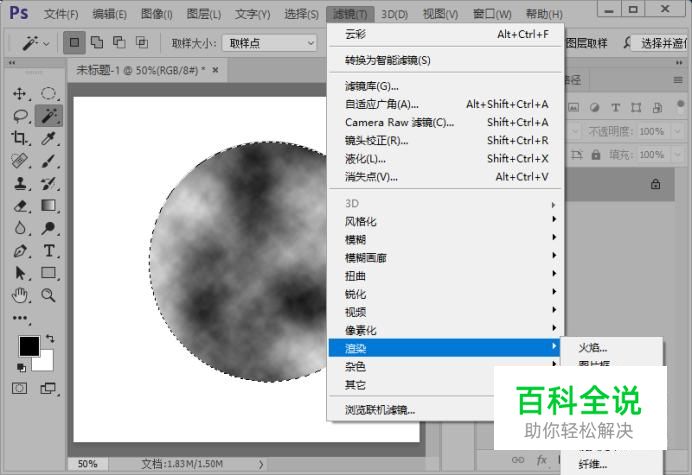Viewport: 692px width, 475px height.
Task: Select the Crop tool
Action: click(19, 138)
